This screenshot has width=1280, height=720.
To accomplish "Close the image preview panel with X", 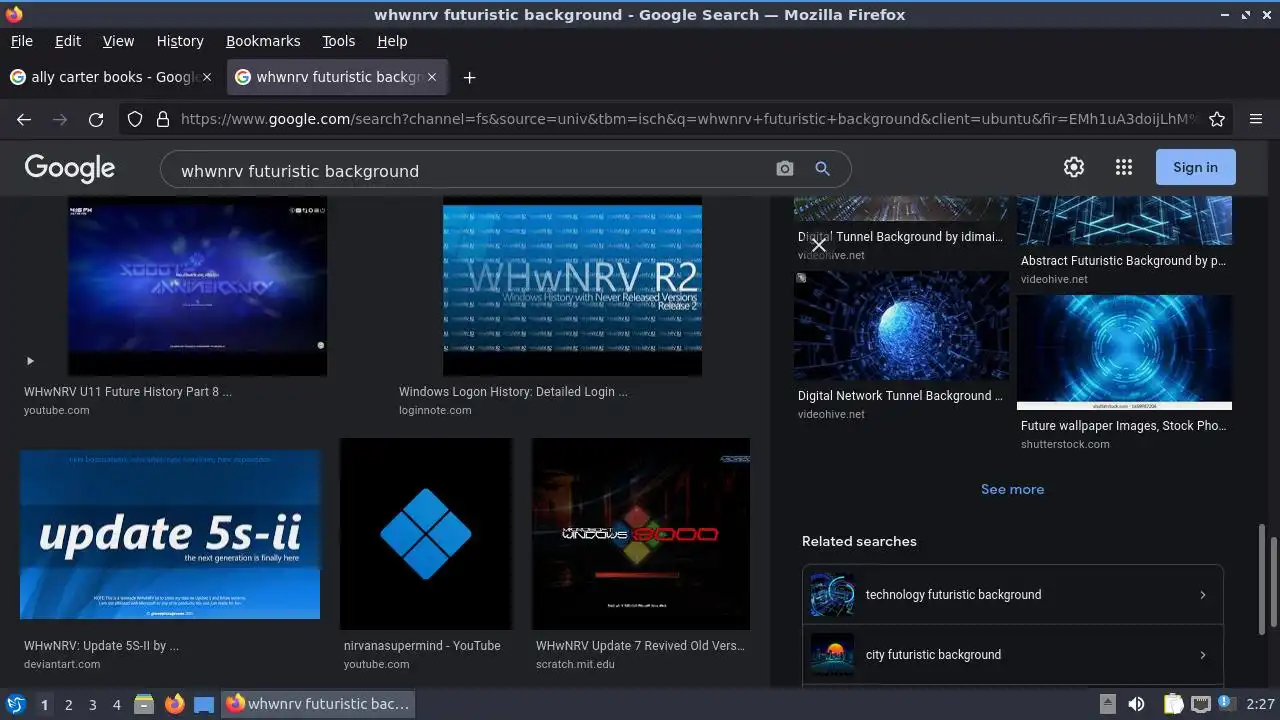I will tap(819, 244).
